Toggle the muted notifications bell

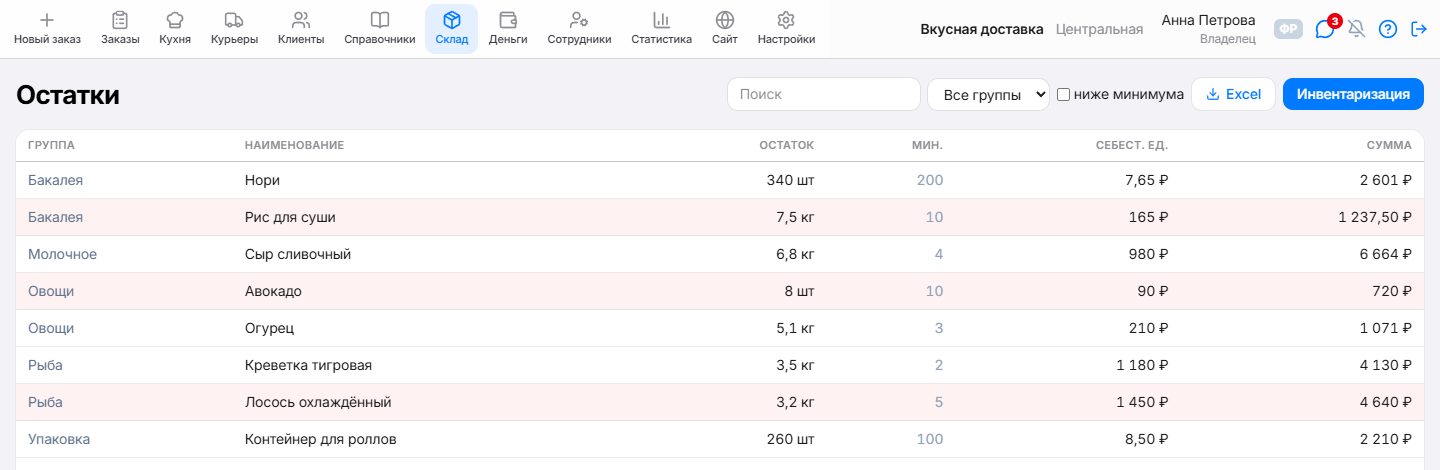point(1356,29)
